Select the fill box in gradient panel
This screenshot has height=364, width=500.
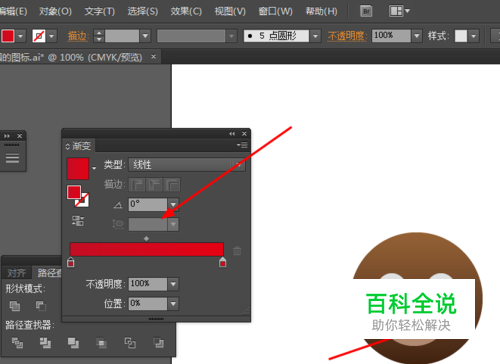[x=74, y=193]
